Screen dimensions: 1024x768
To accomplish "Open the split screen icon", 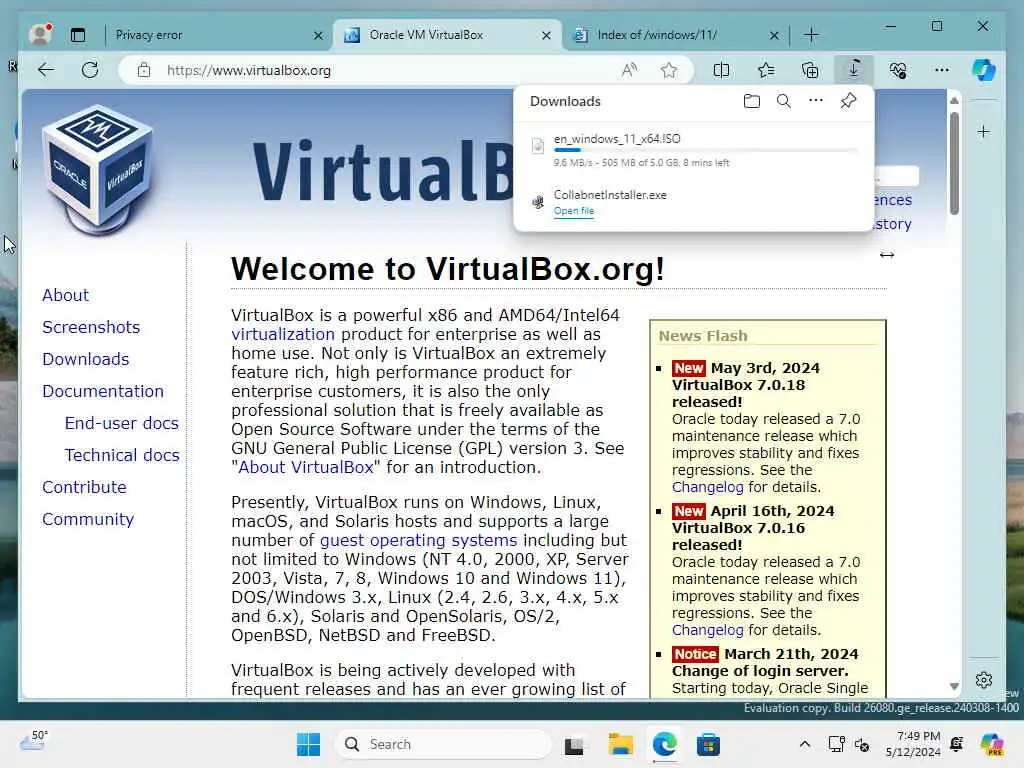I will (x=721, y=70).
